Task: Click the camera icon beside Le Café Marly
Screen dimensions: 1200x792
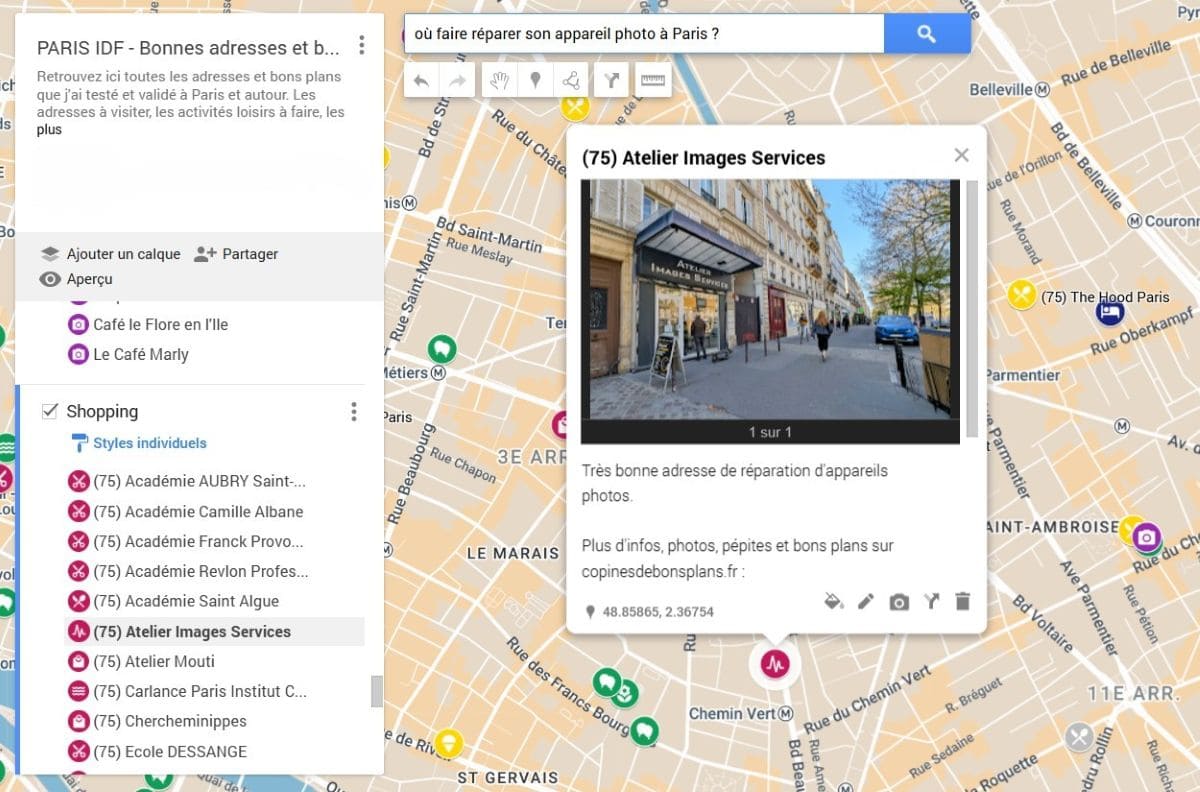Action: click(x=78, y=355)
